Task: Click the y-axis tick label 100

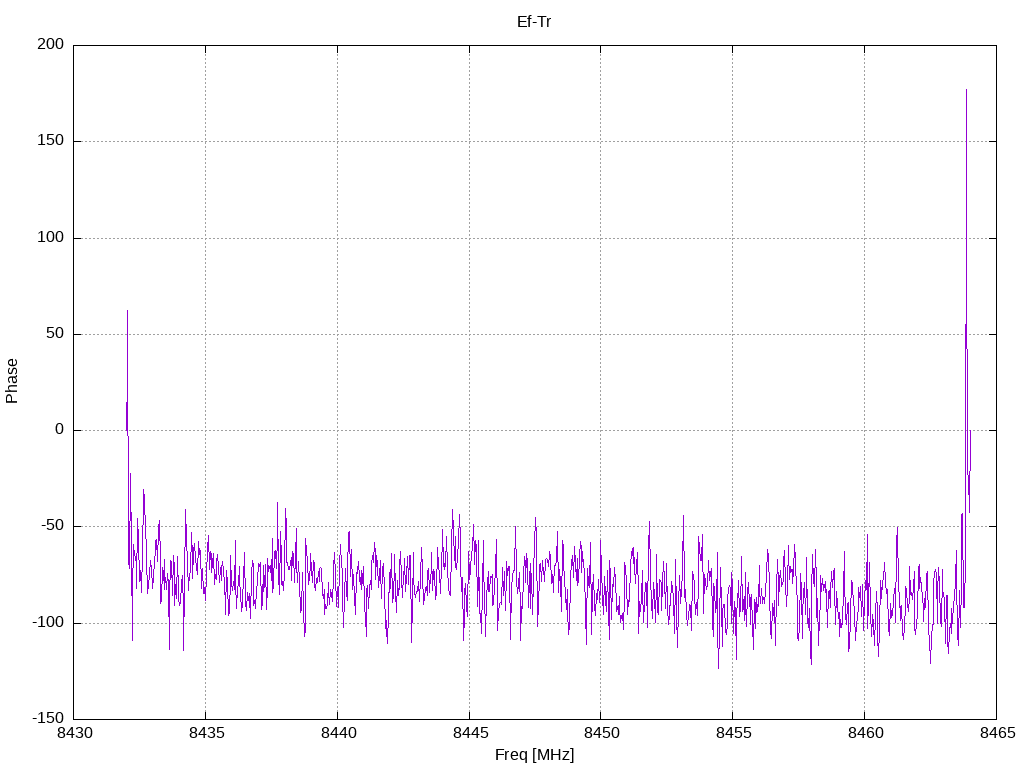Action: click(x=51, y=237)
